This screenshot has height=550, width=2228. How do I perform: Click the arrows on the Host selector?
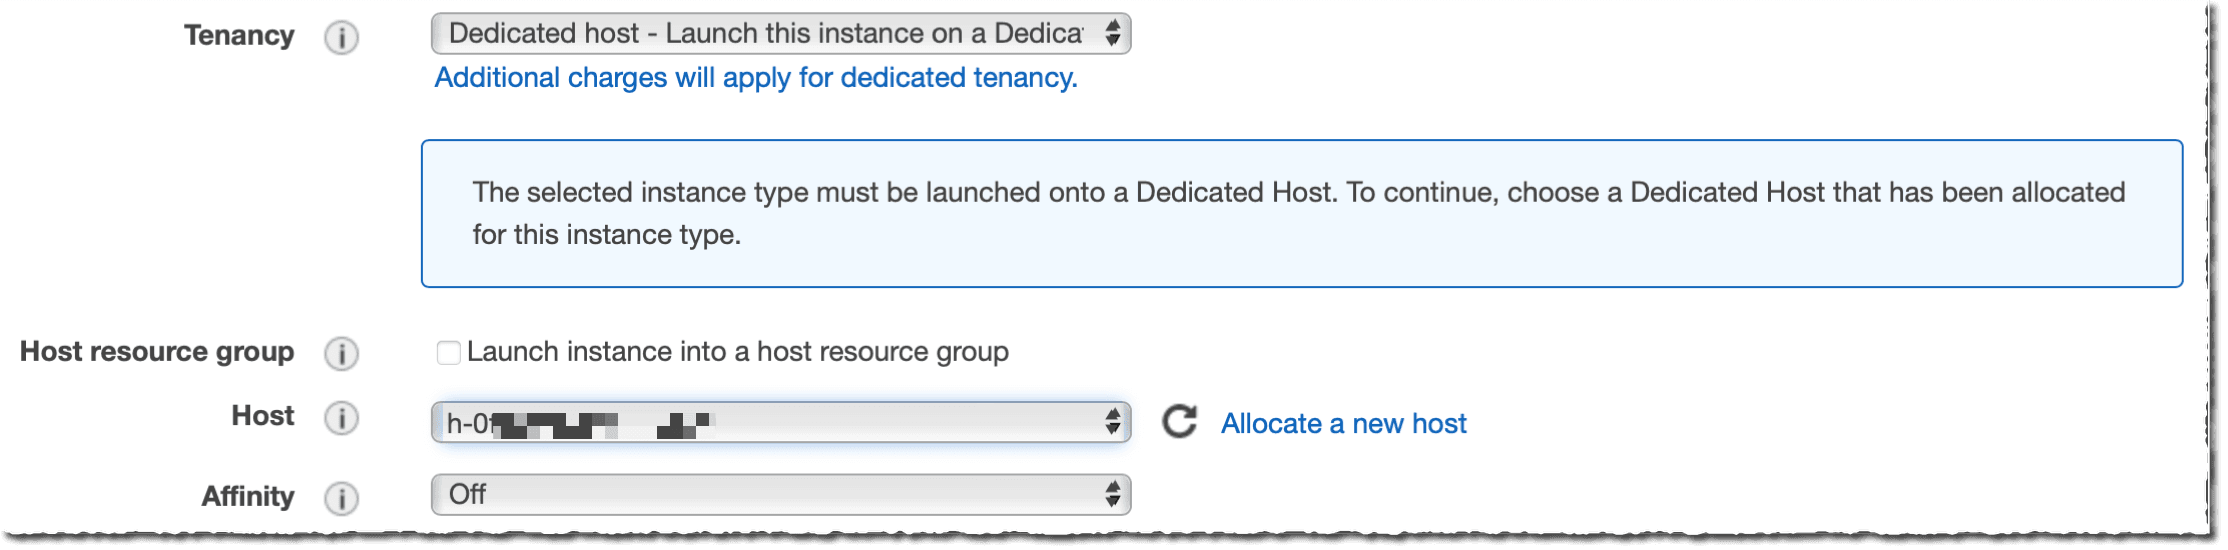point(1112,421)
